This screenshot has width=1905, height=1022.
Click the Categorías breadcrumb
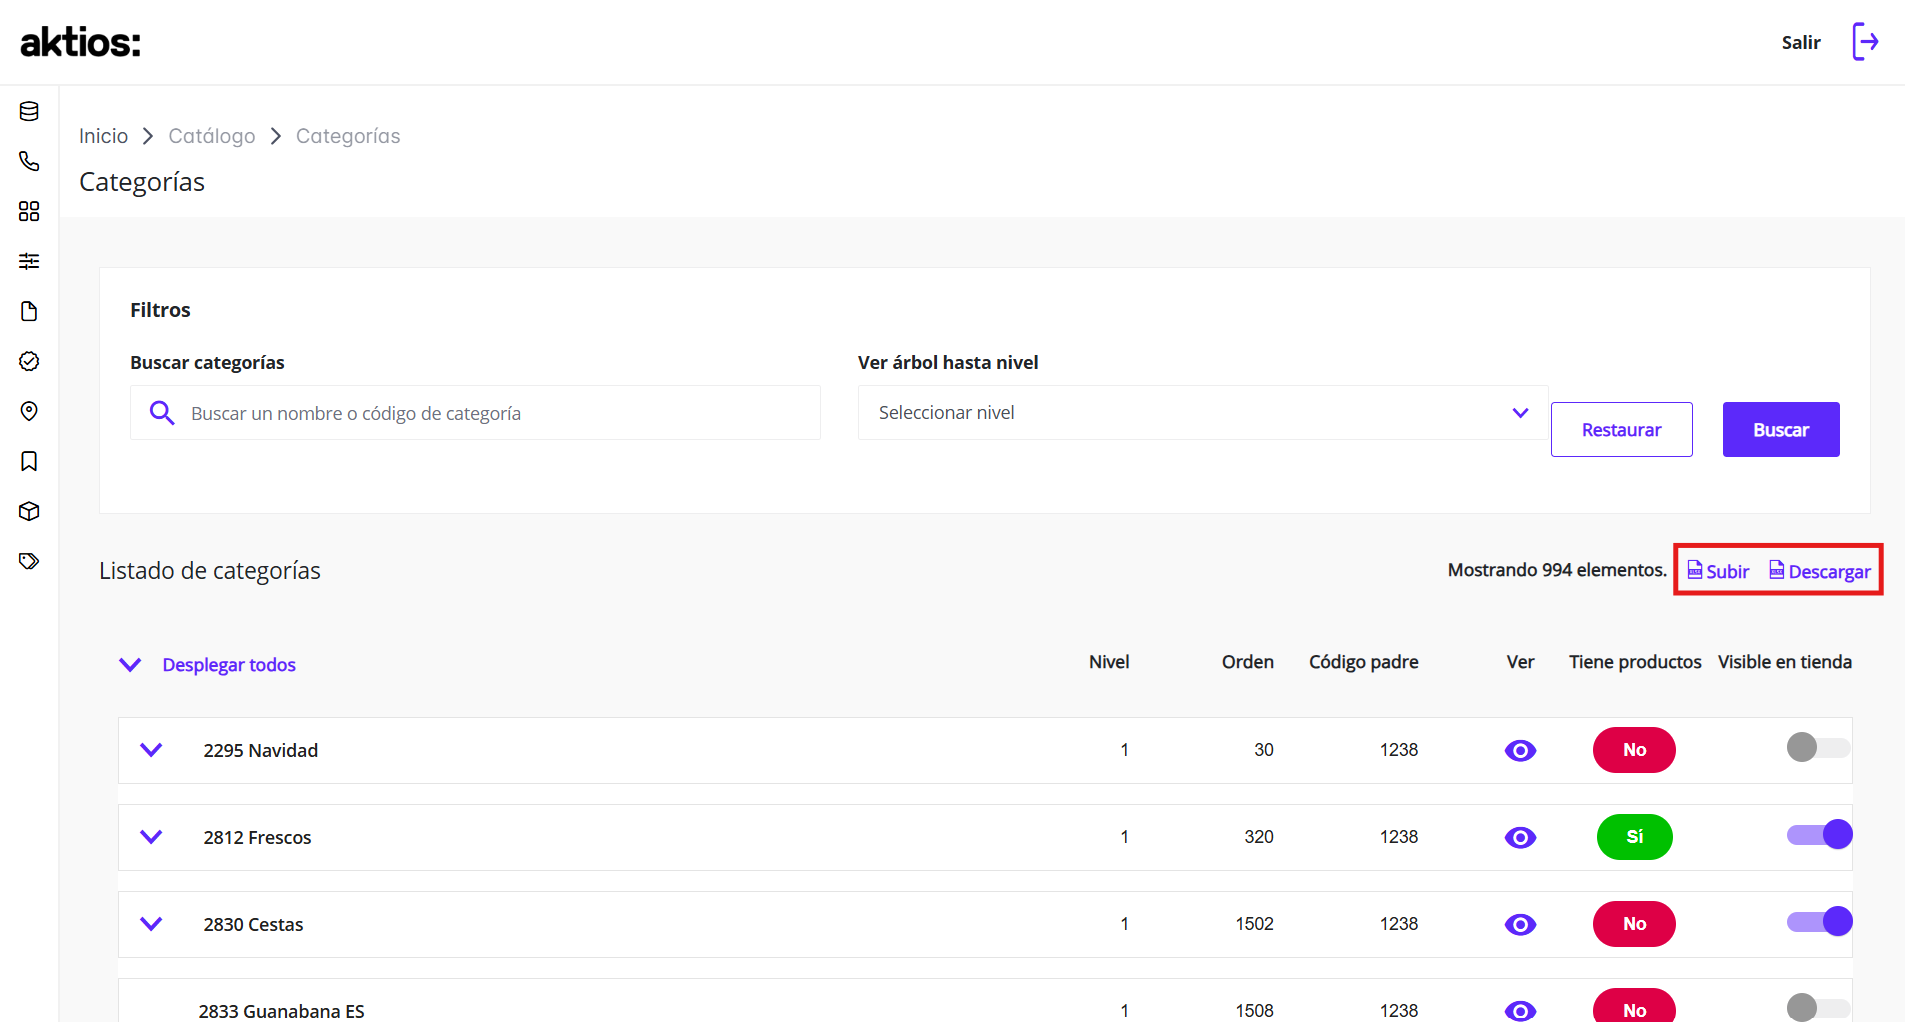[x=348, y=136]
